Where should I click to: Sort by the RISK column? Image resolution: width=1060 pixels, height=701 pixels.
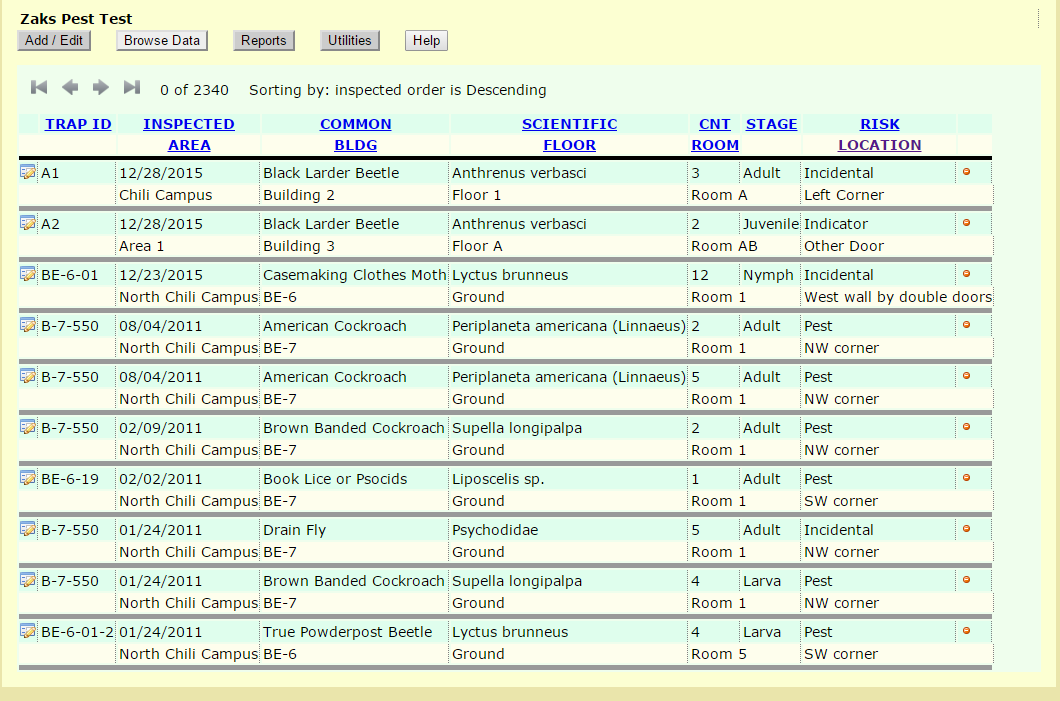tap(880, 124)
